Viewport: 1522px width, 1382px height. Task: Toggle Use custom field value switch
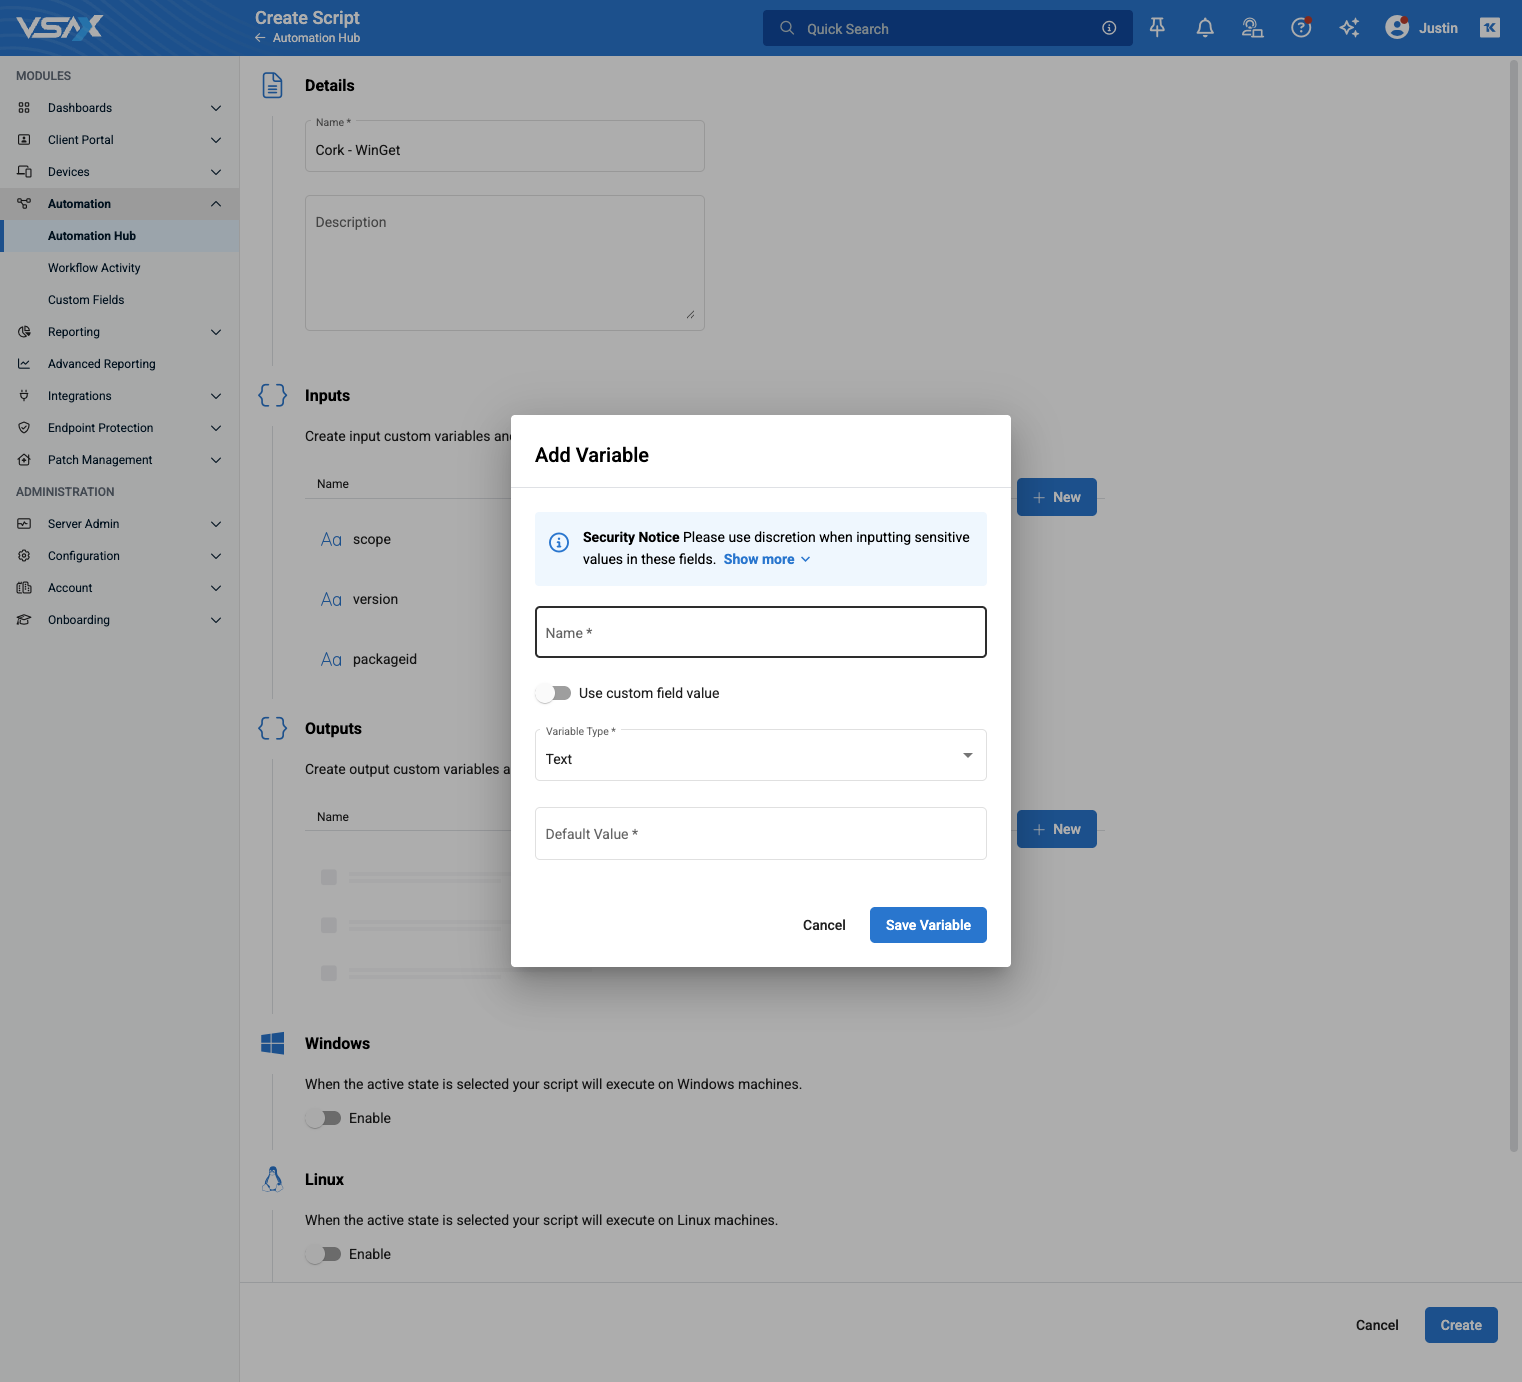coord(553,693)
